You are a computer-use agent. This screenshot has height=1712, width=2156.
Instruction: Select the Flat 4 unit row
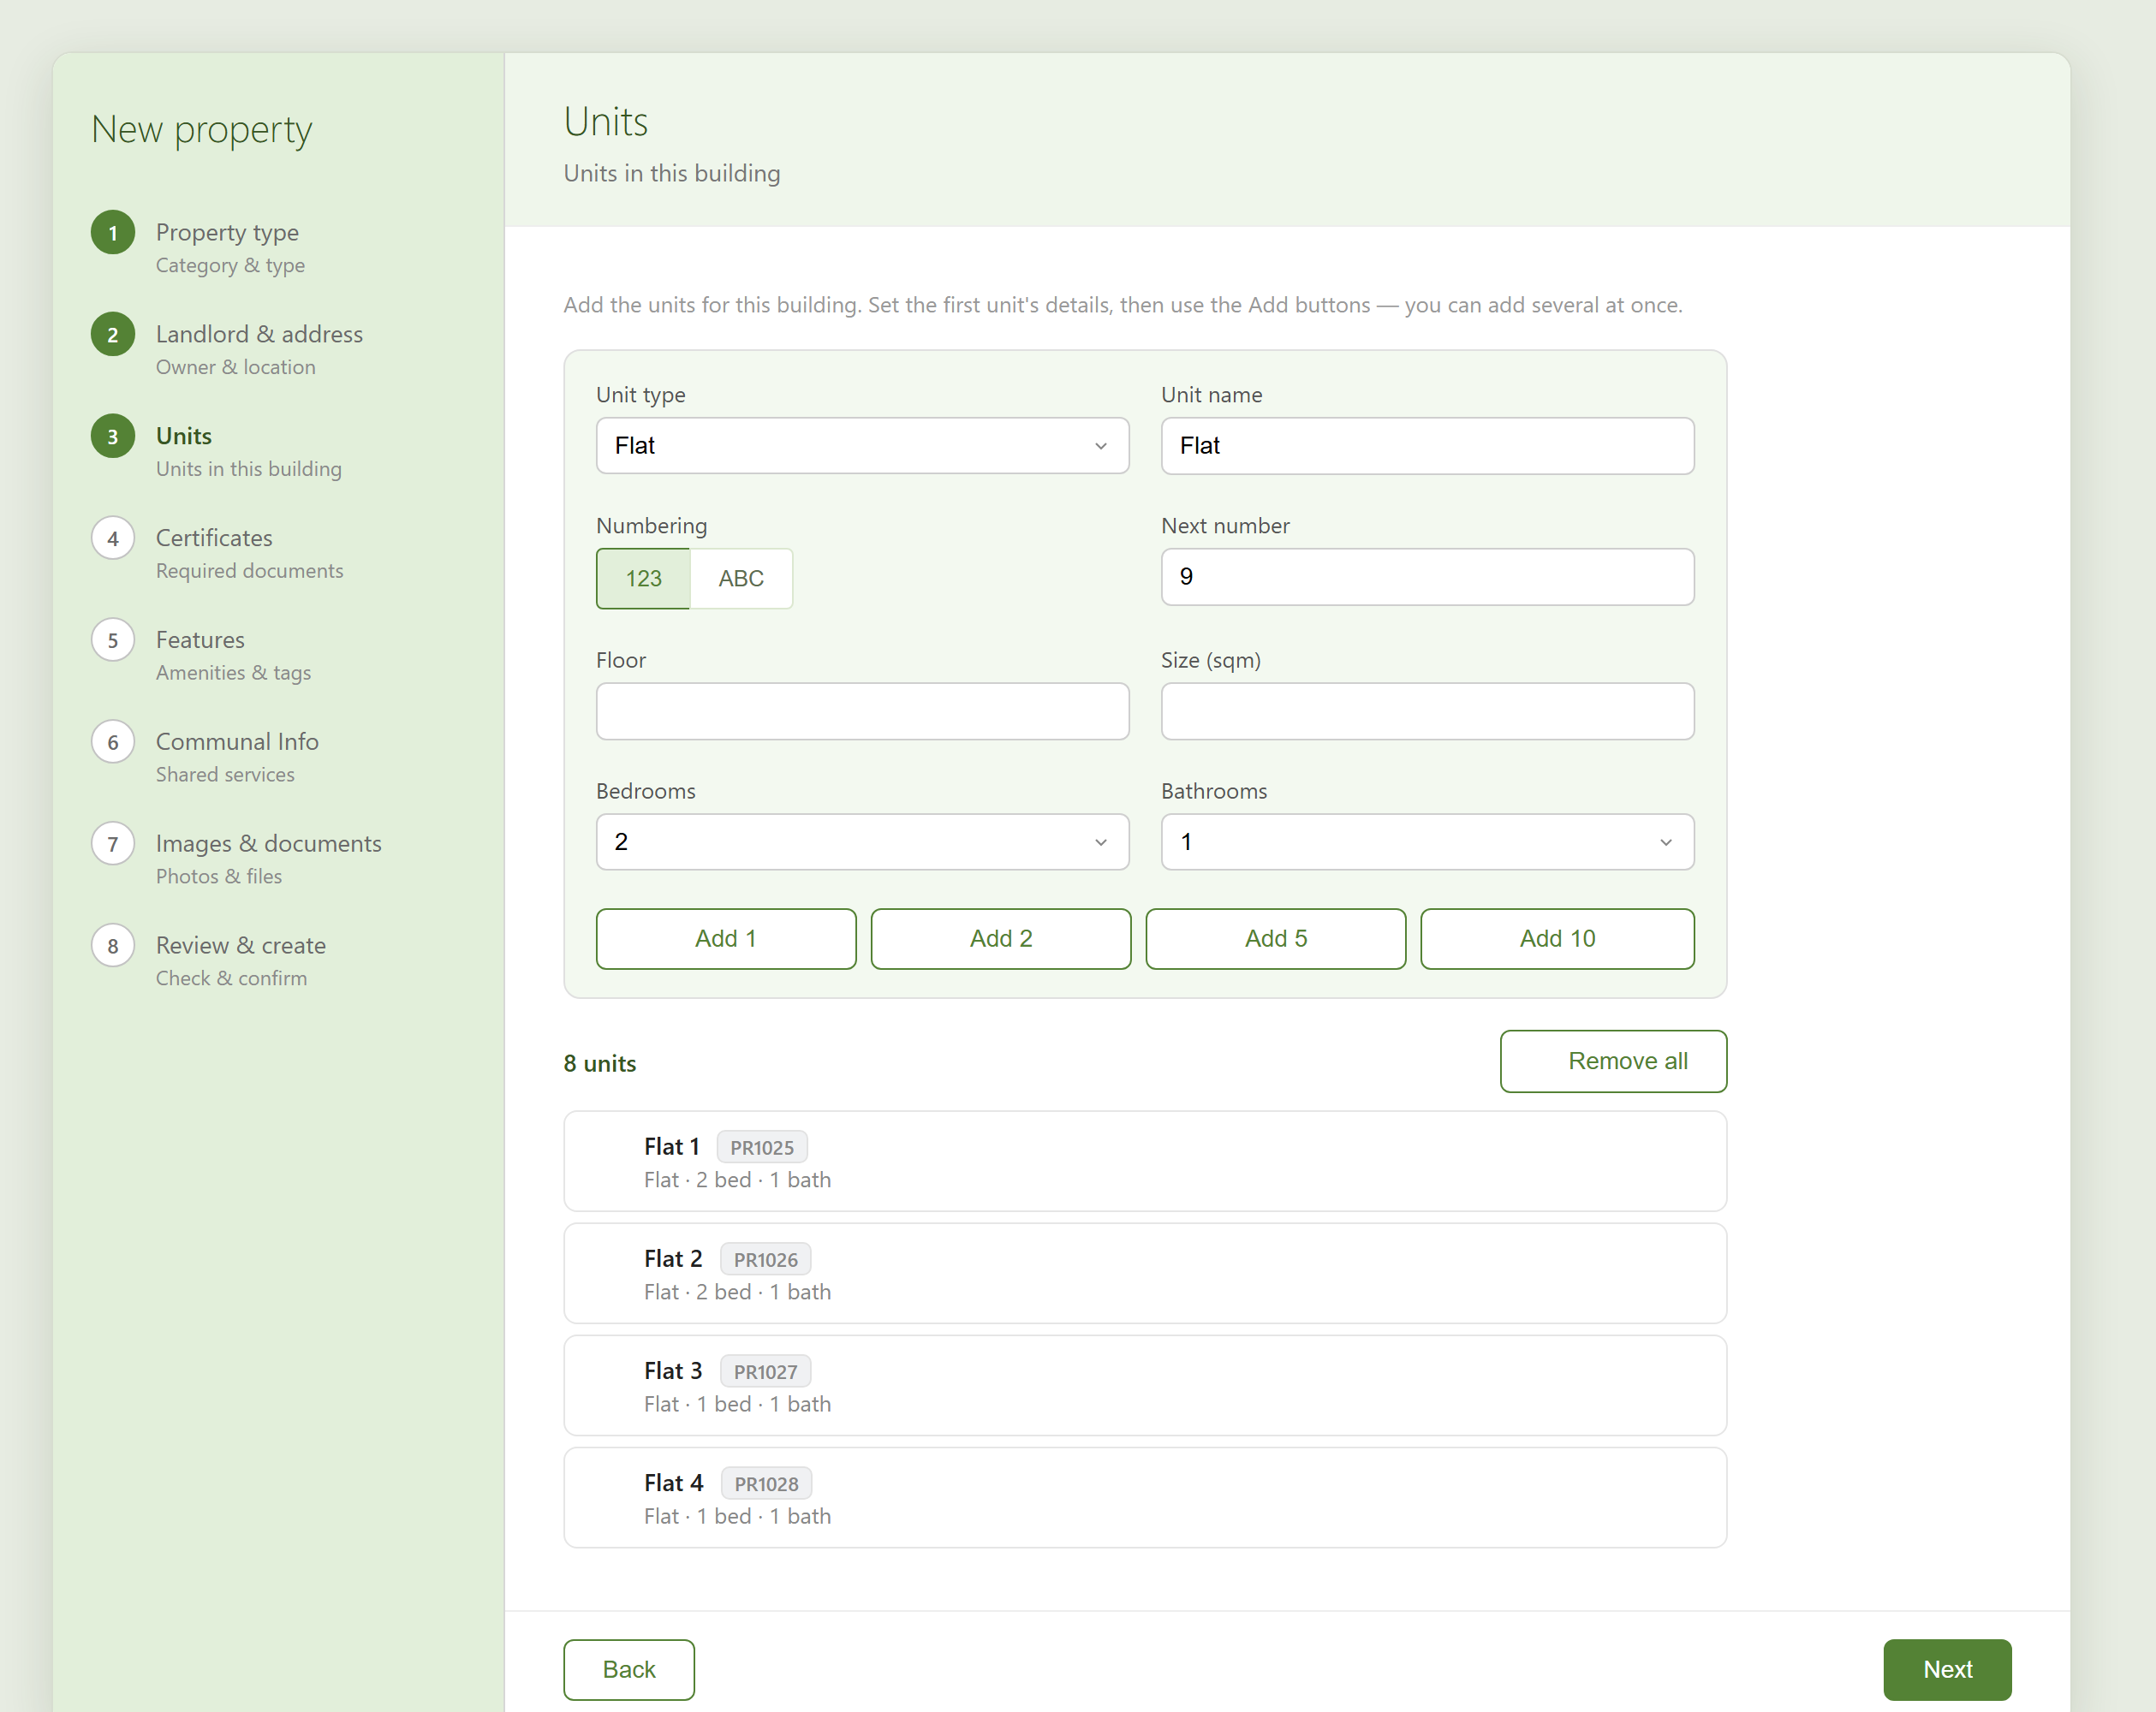[x=1145, y=1497]
